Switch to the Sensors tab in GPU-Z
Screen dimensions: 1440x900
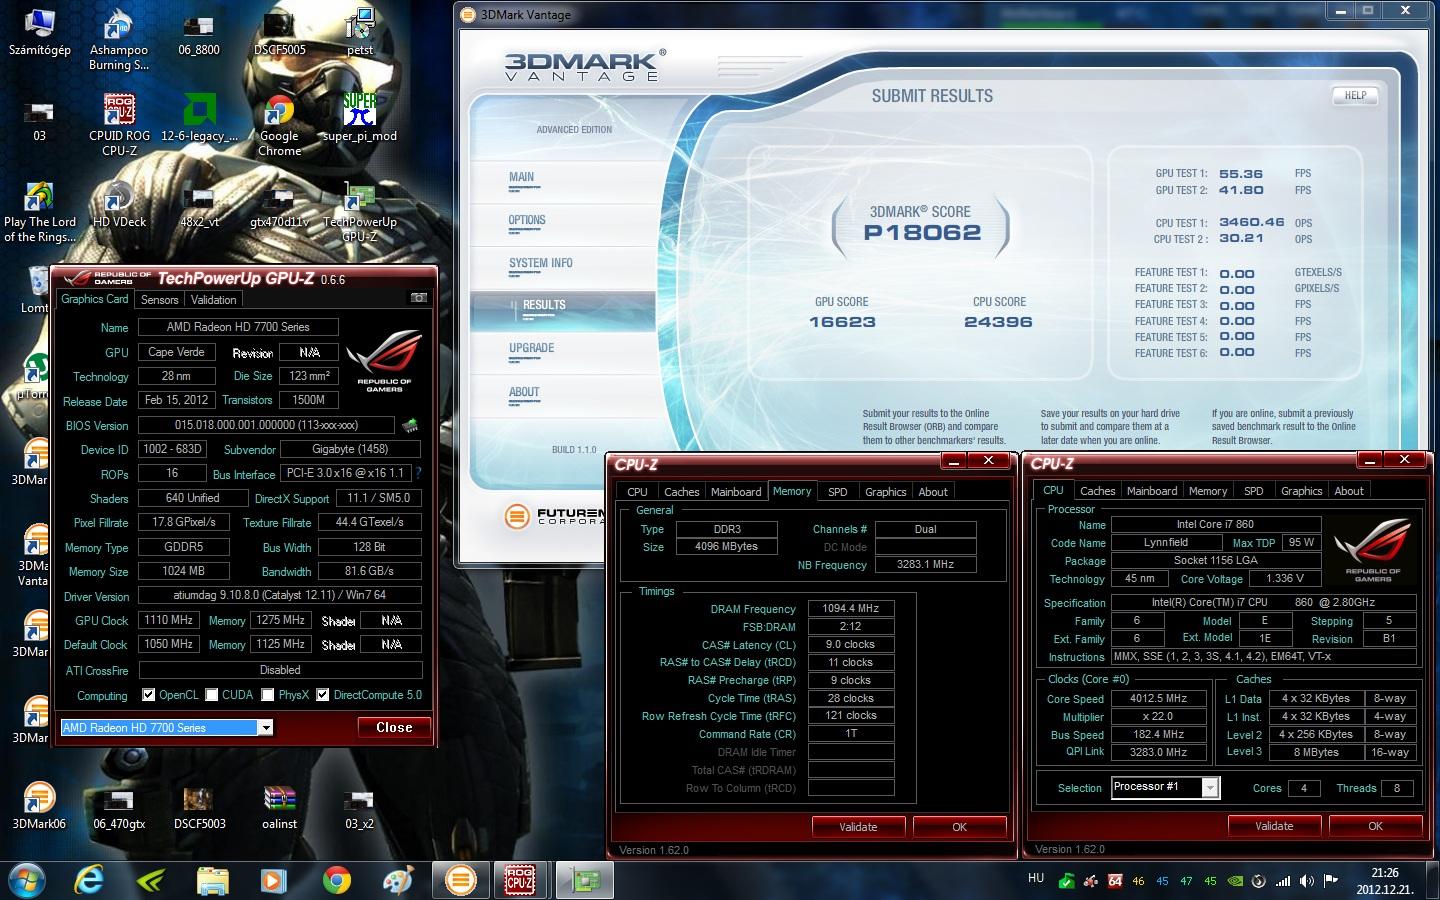pyautogui.click(x=160, y=299)
